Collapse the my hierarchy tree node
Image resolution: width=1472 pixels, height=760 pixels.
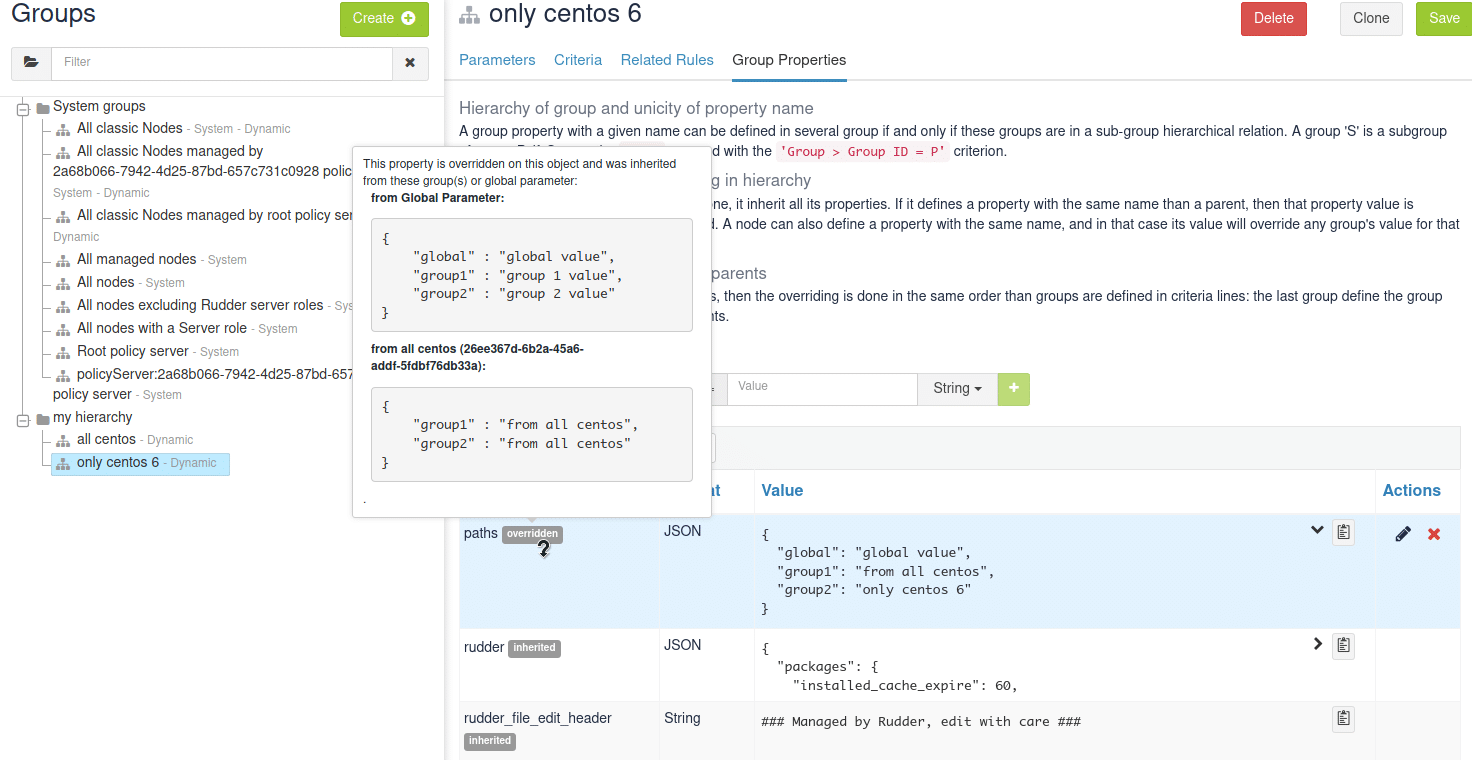[x=23, y=419]
